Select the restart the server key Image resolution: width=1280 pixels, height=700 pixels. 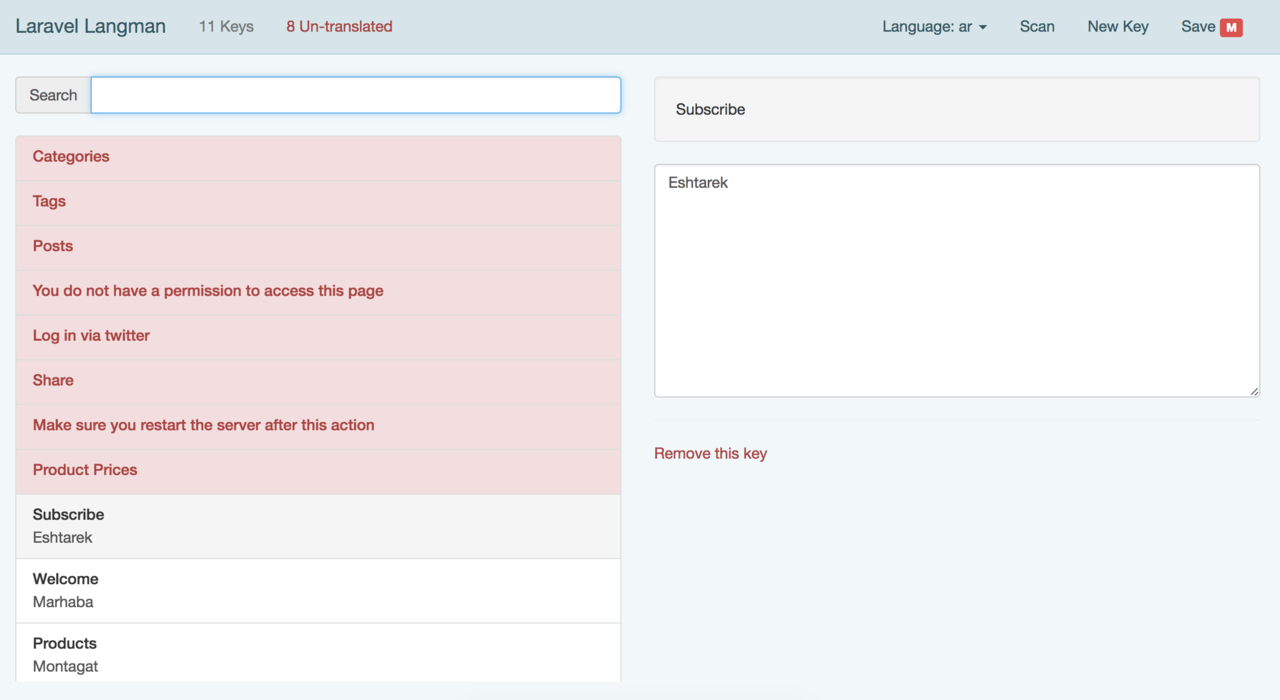[318, 427]
